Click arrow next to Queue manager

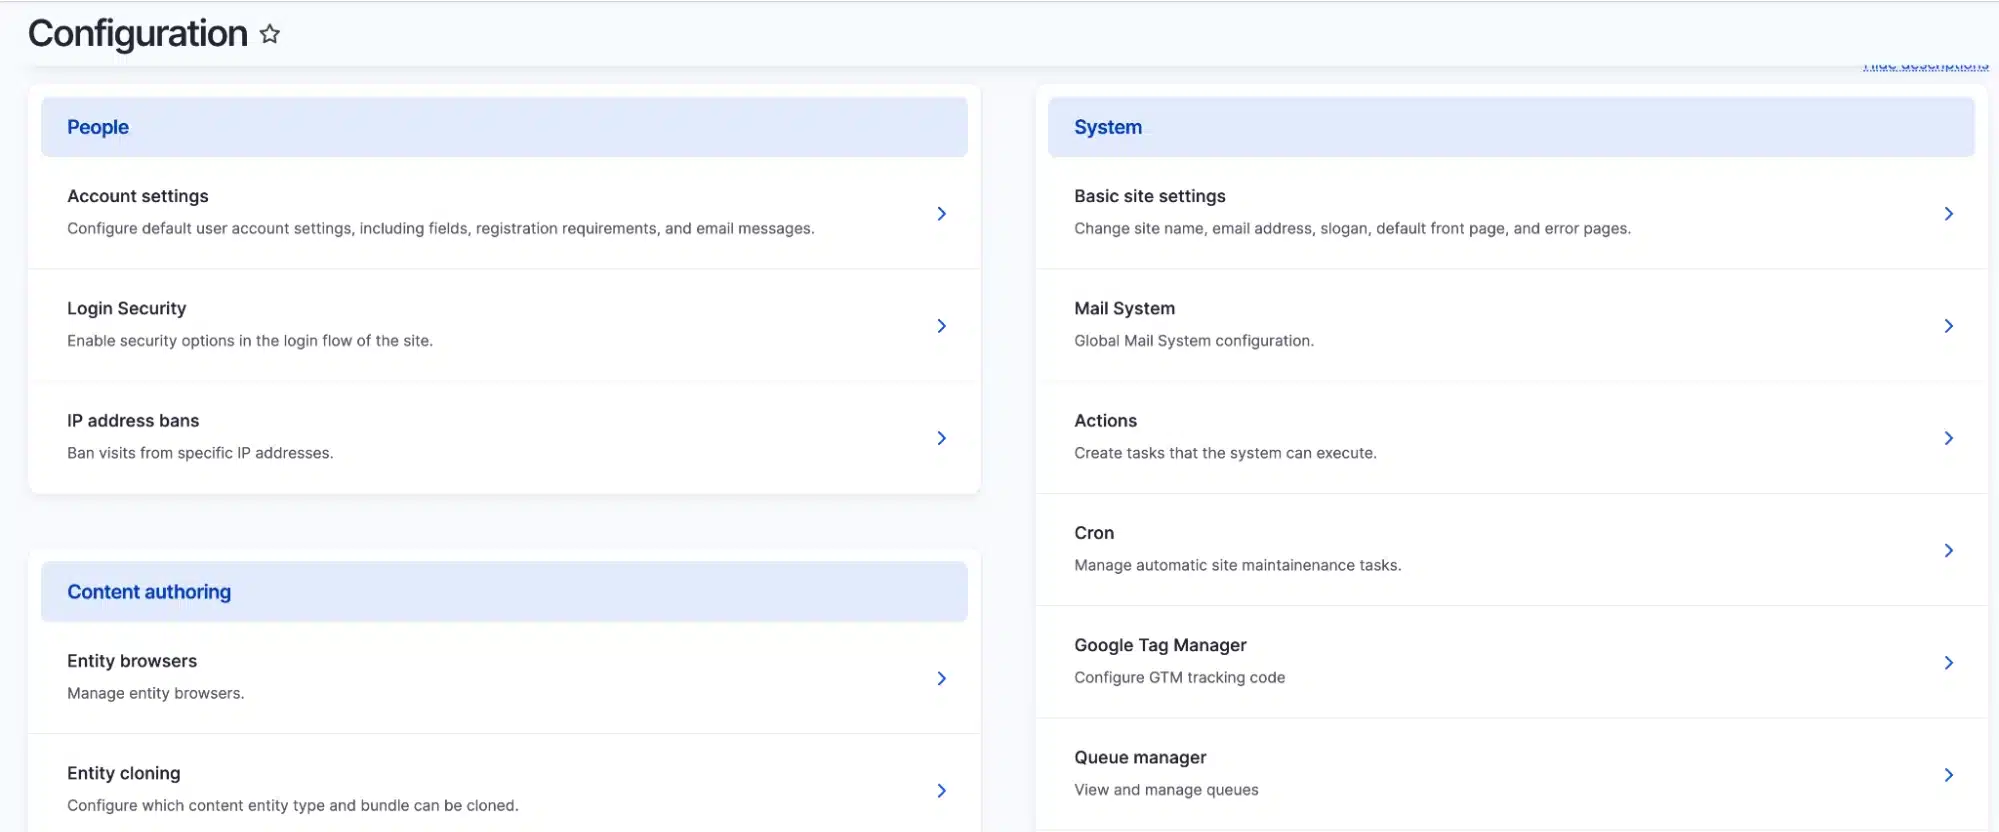pyautogui.click(x=1948, y=774)
